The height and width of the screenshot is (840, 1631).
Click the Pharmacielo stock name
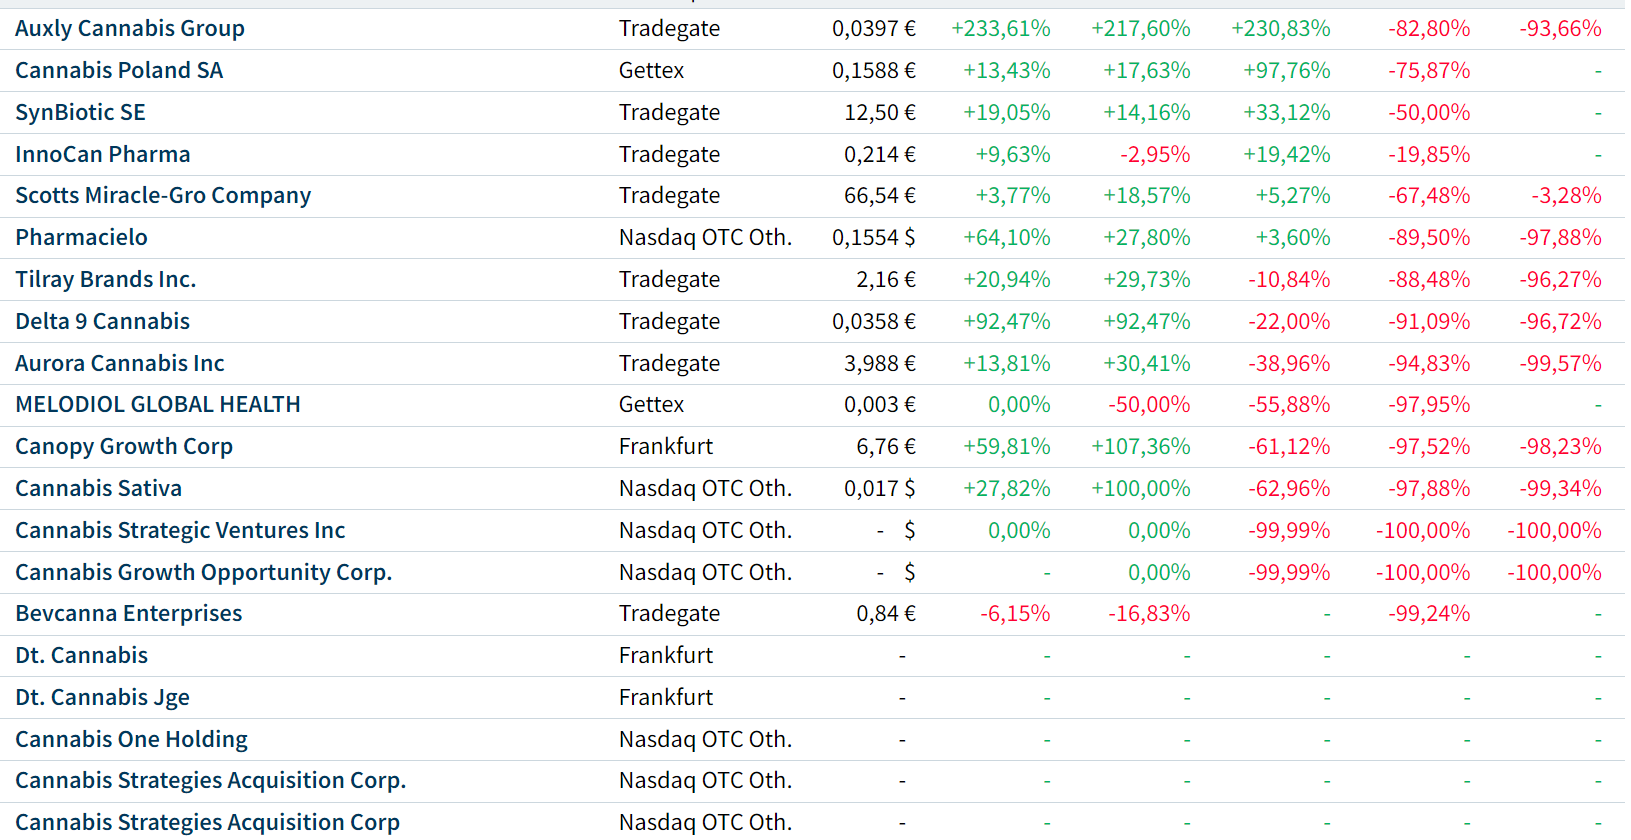pyautogui.click(x=81, y=238)
